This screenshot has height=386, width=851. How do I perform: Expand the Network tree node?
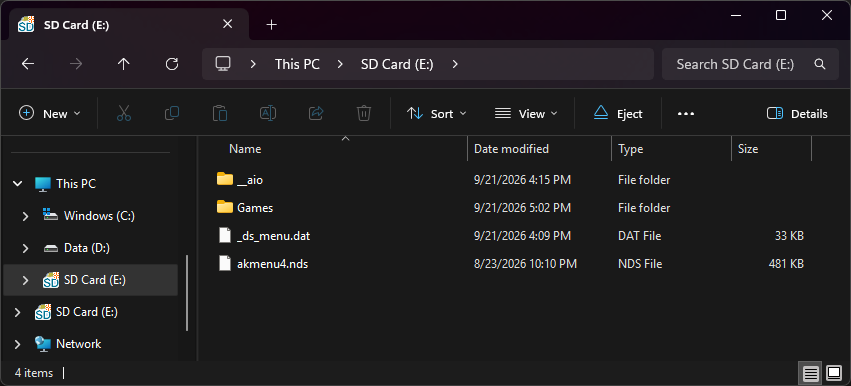click(18, 344)
